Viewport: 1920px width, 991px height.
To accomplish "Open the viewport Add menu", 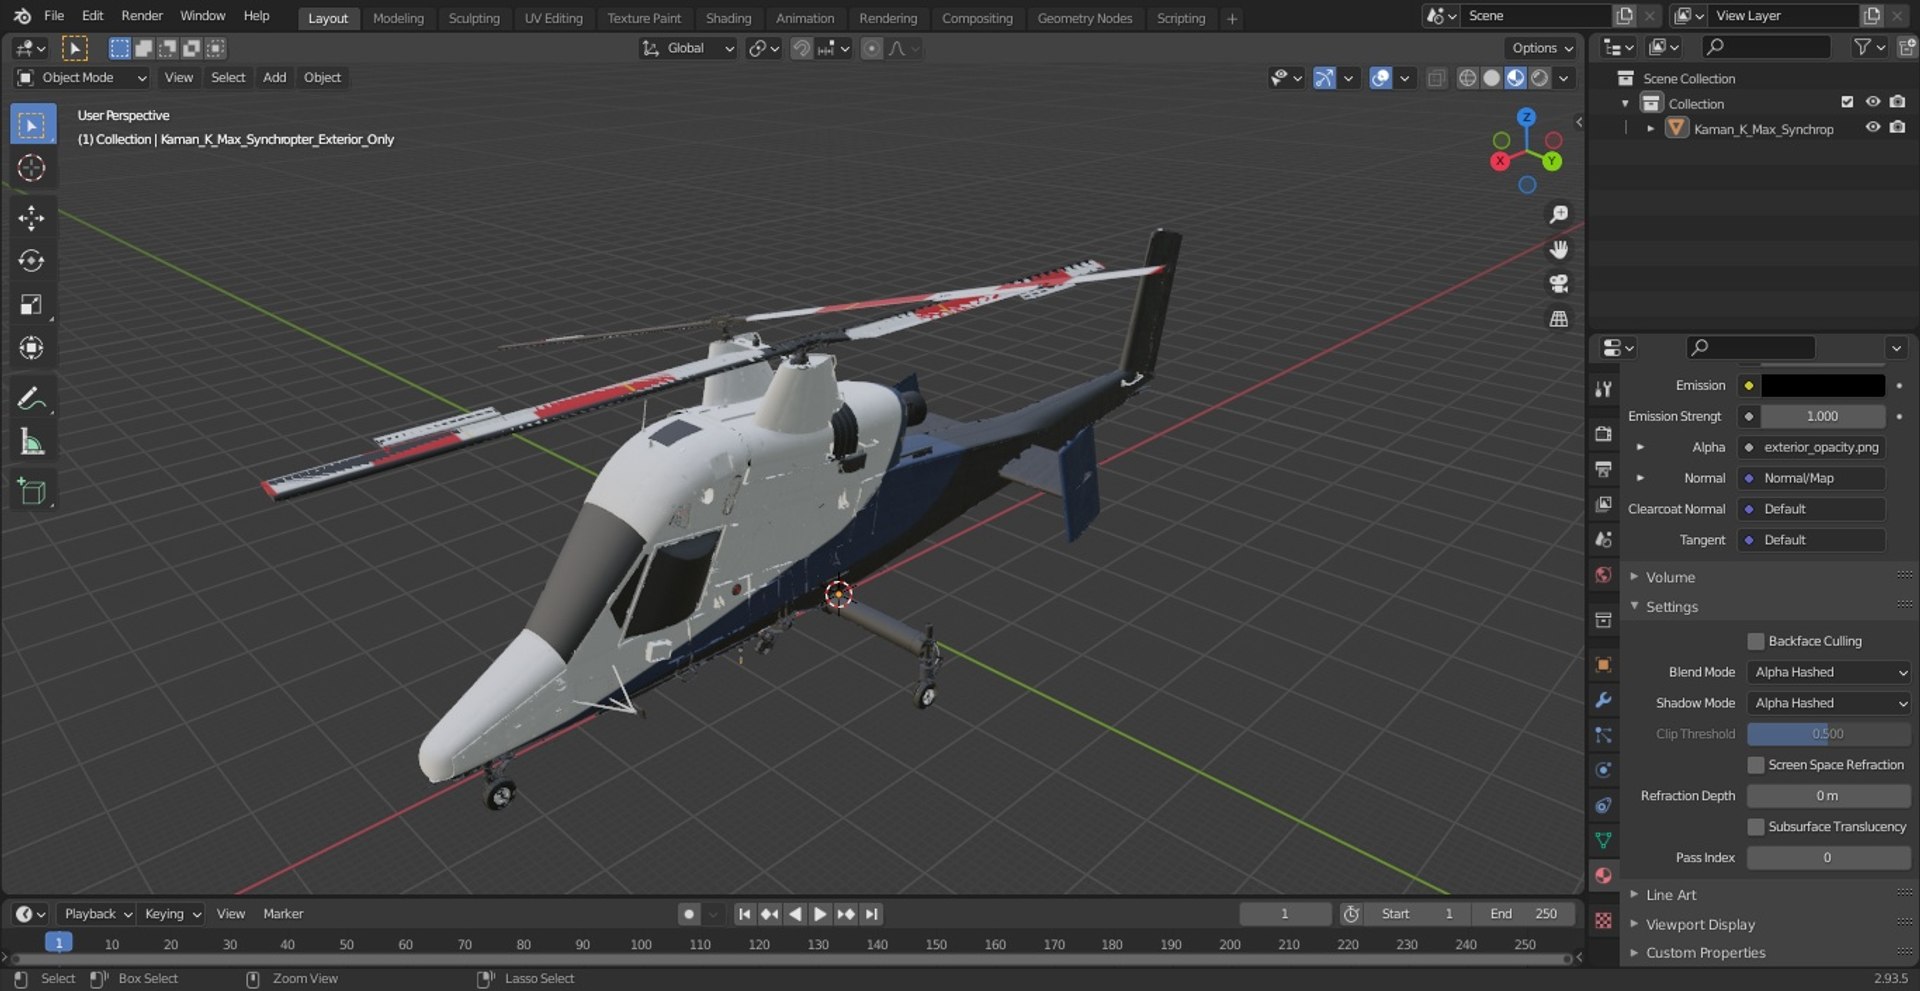I will (x=274, y=78).
